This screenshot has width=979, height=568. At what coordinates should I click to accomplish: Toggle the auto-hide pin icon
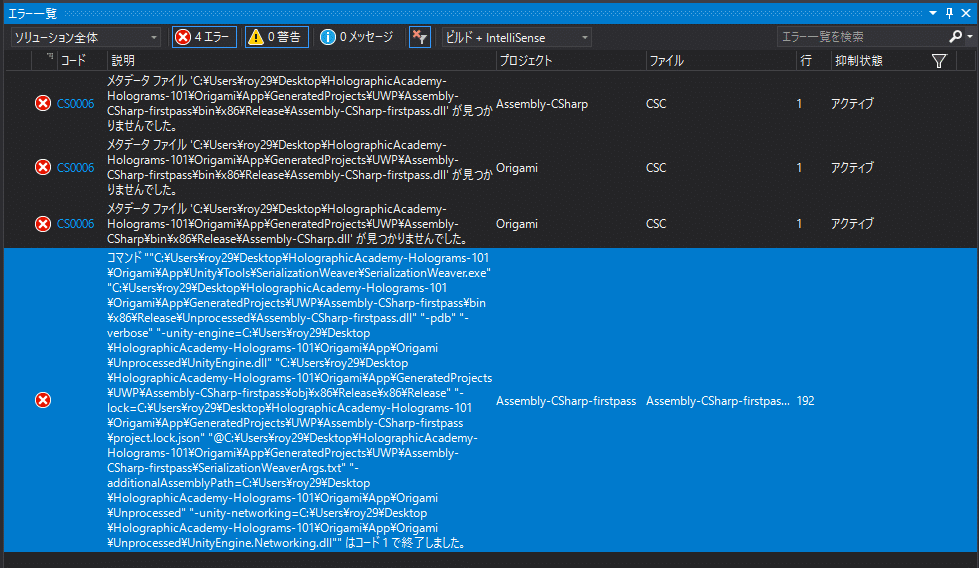(x=950, y=13)
